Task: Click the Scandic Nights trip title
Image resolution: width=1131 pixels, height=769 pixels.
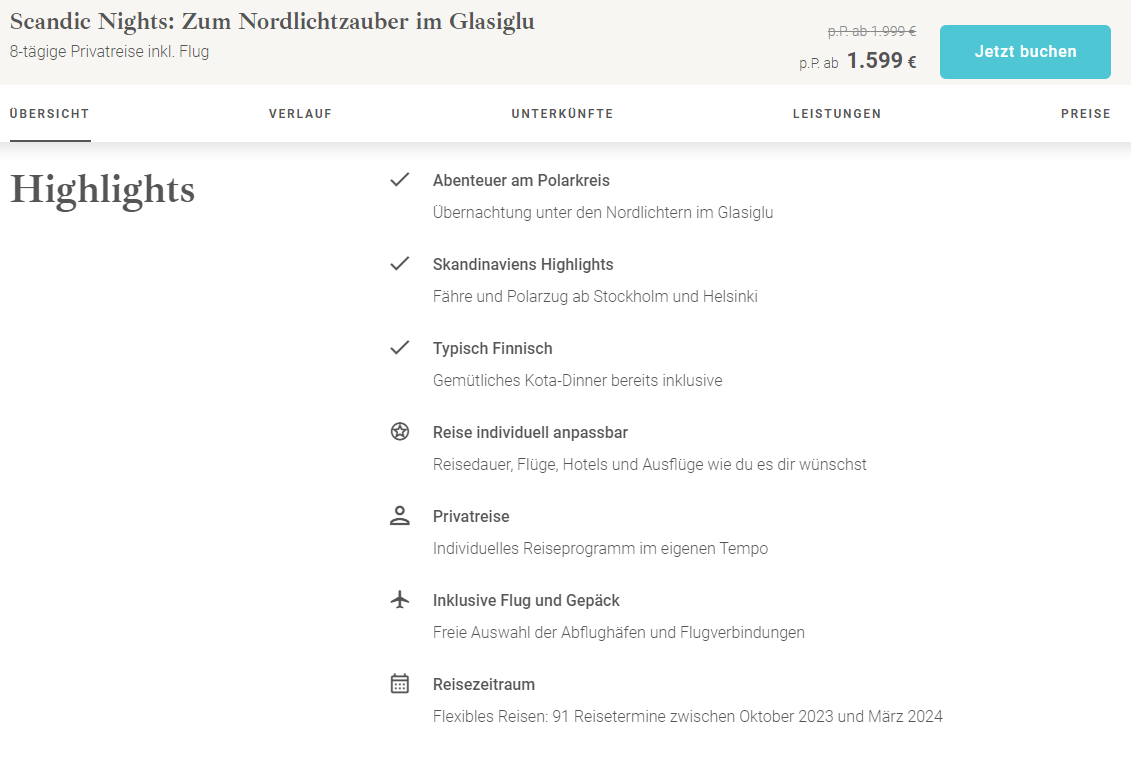Action: pyautogui.click(x=272, y=22)
